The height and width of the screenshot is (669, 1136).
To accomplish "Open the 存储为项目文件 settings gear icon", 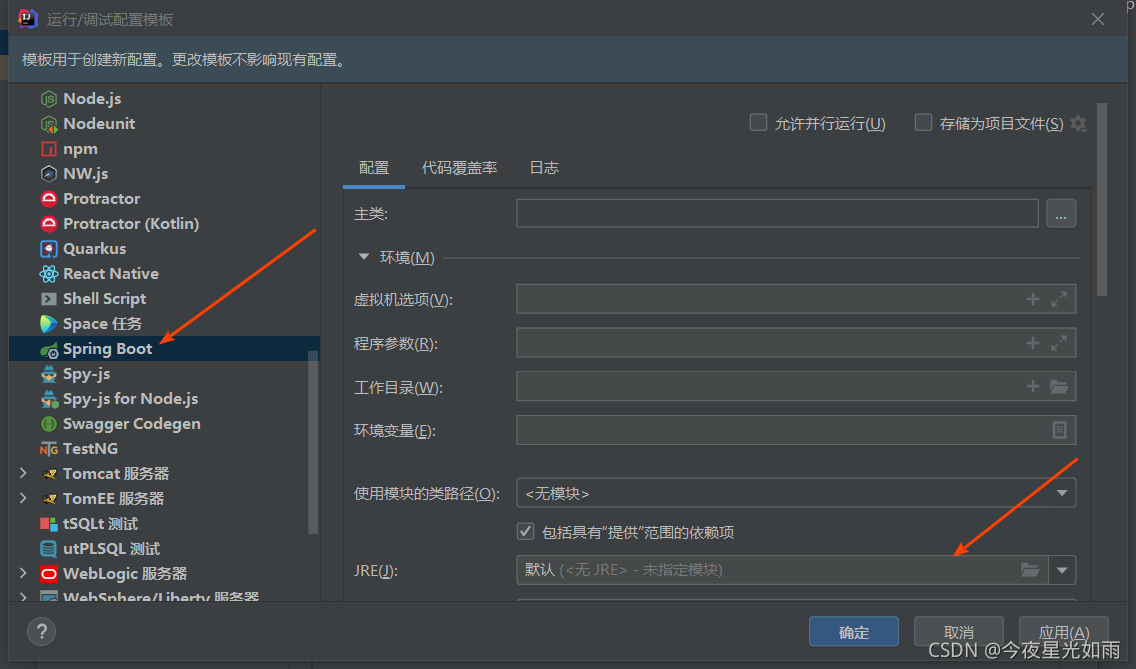I will (1078, 123).
